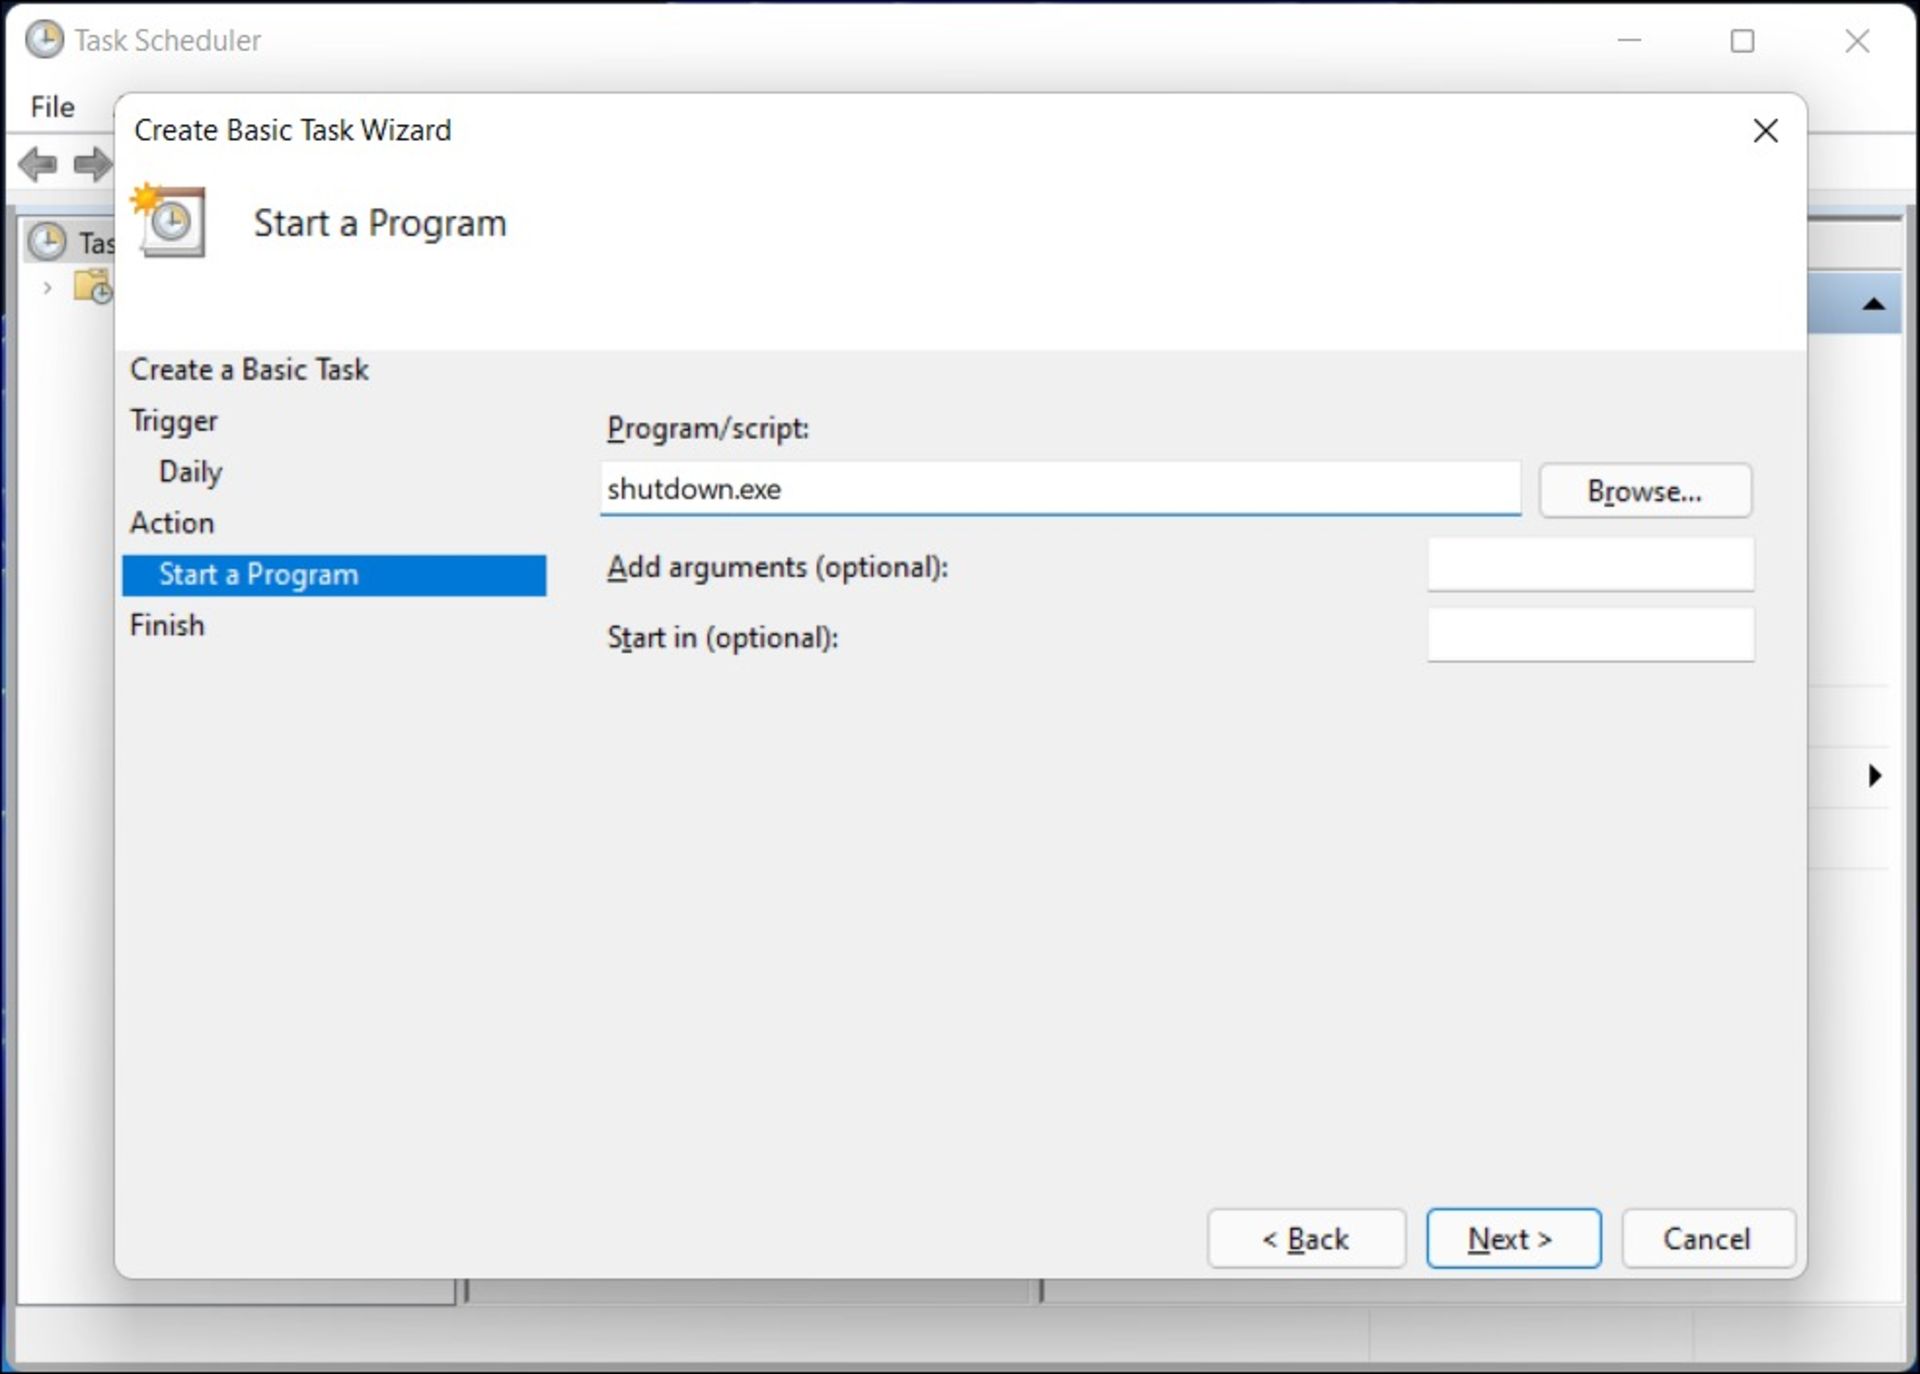This screenshot has width=1920, height=1374.
Task: Close the Task Scheduler main window
Action: 1857,41
